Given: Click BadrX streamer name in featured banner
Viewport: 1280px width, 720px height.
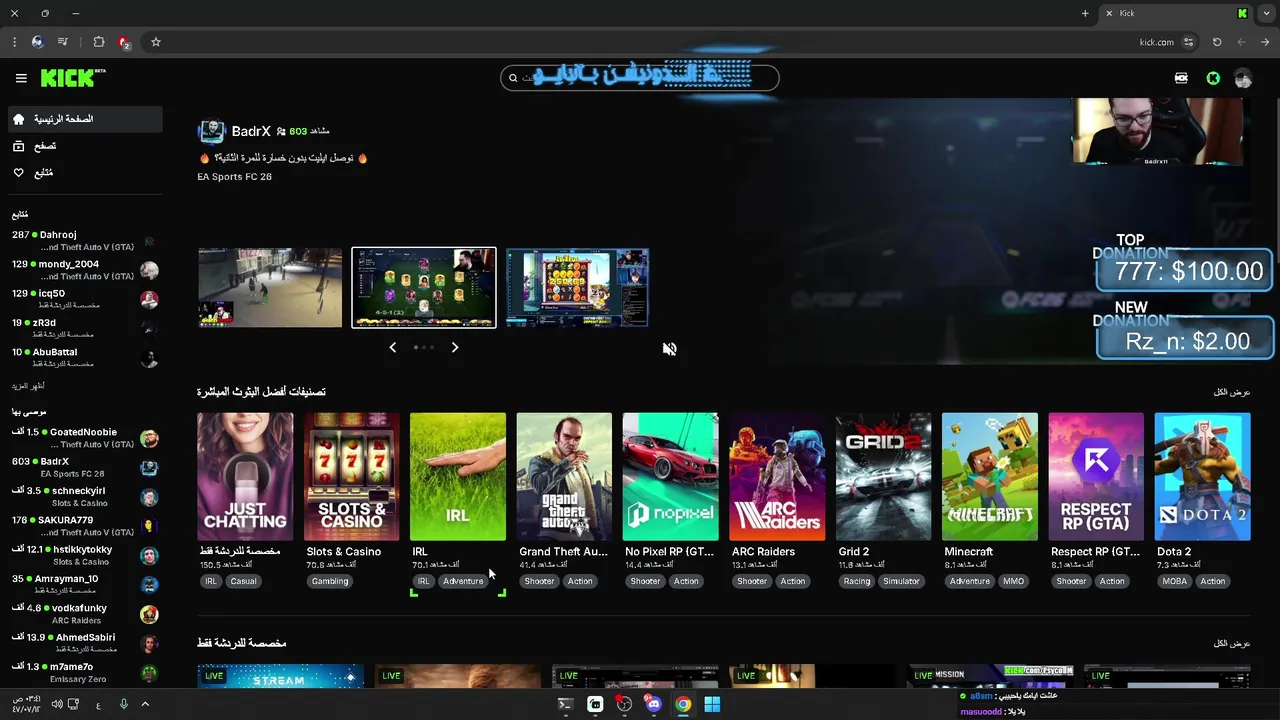Looking at the screenshot, I should (x=251, y=131).
